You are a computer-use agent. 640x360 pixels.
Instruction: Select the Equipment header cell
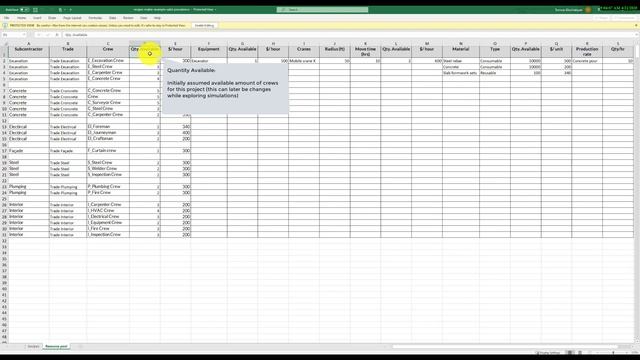coord(209,51)
